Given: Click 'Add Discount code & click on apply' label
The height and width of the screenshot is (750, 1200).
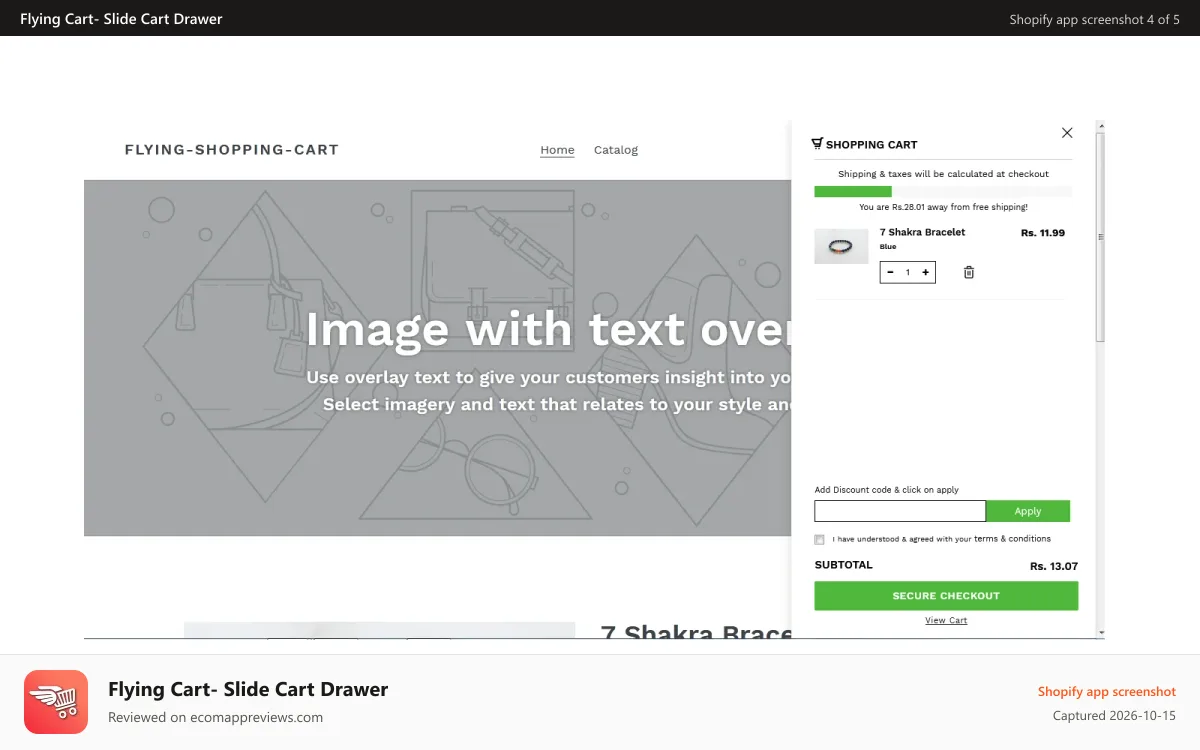Looking at the screenshot, I should pyautogui.click(x=887, y=490).
